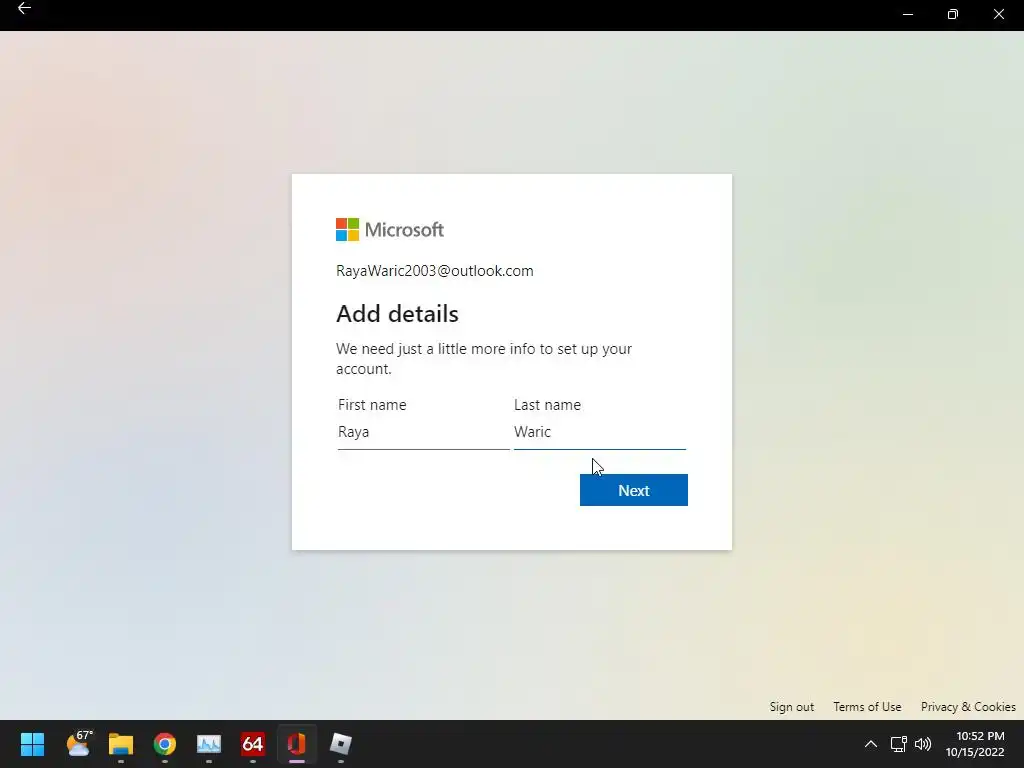This screenshot has width=1024, height=768.
Task: Open the system monitor graph app
Action: pos(209,744)
